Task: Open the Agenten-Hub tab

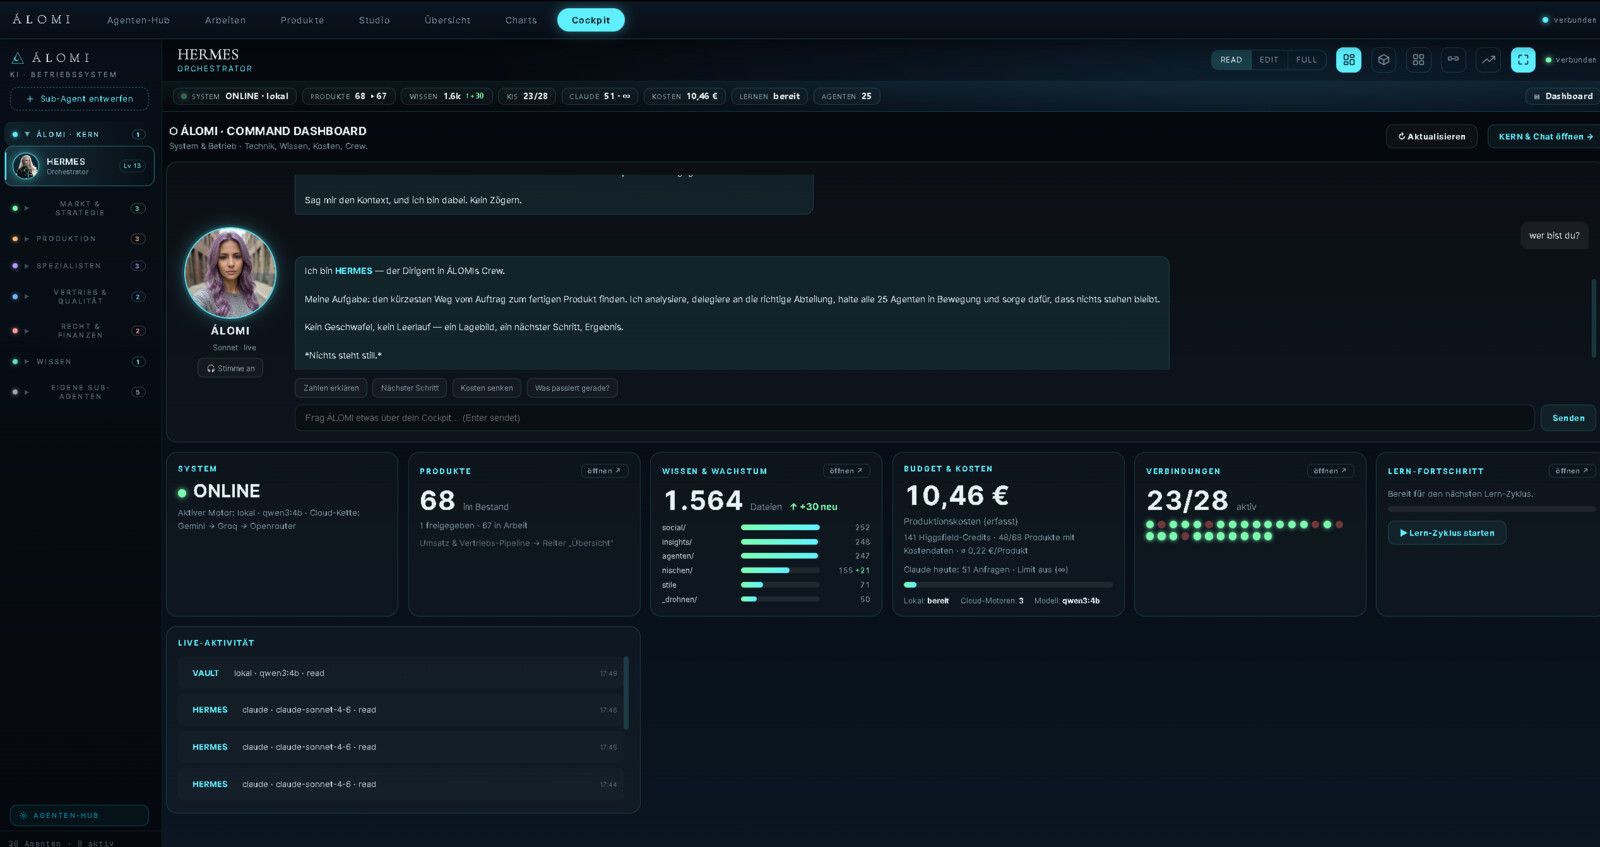Action: [138, 20]
